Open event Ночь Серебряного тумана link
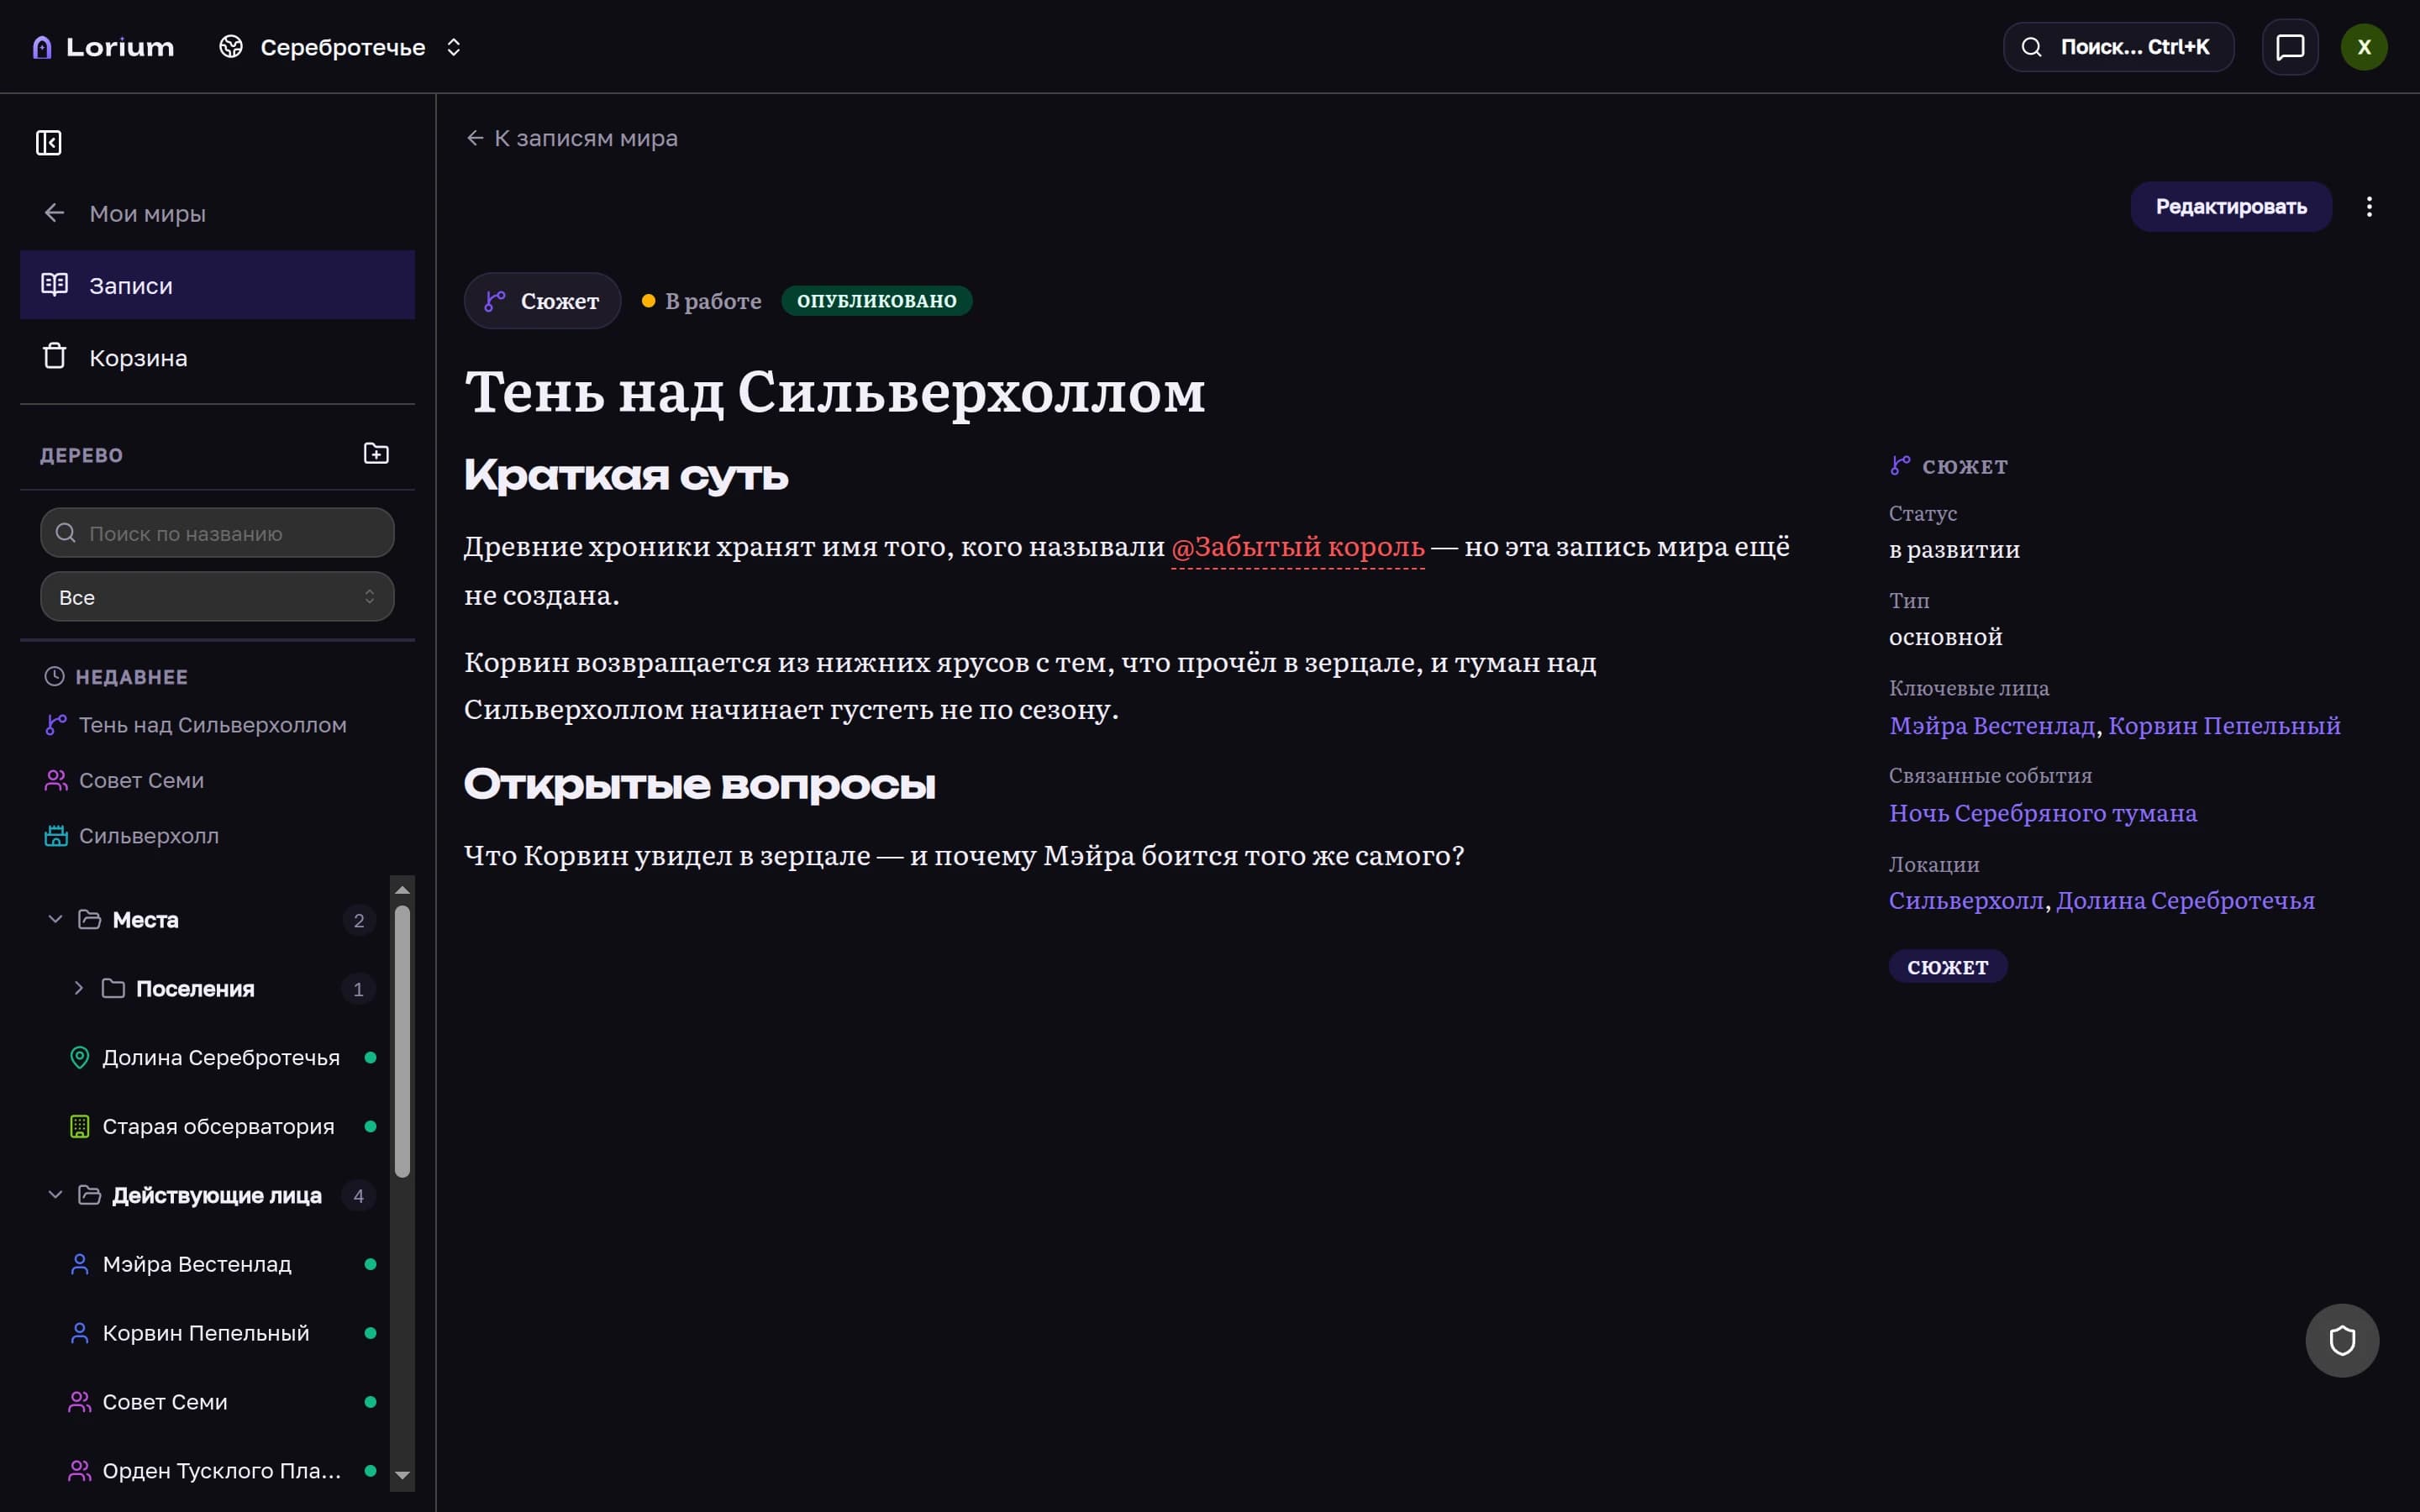The image size is (2420, 1512). (x=2042, y=814)
